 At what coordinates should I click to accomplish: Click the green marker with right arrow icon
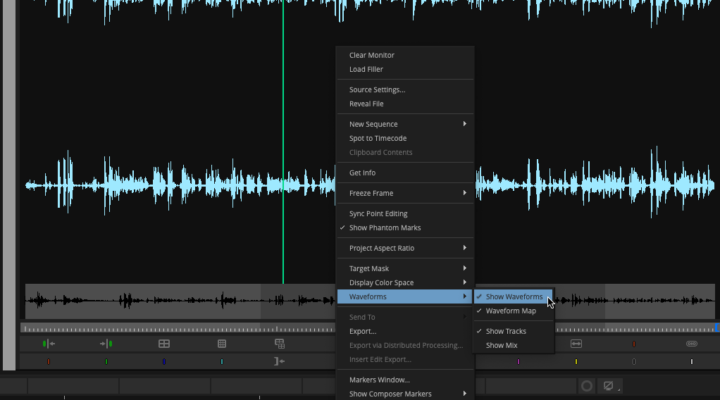pyautogui.click(x=106, y=344)
